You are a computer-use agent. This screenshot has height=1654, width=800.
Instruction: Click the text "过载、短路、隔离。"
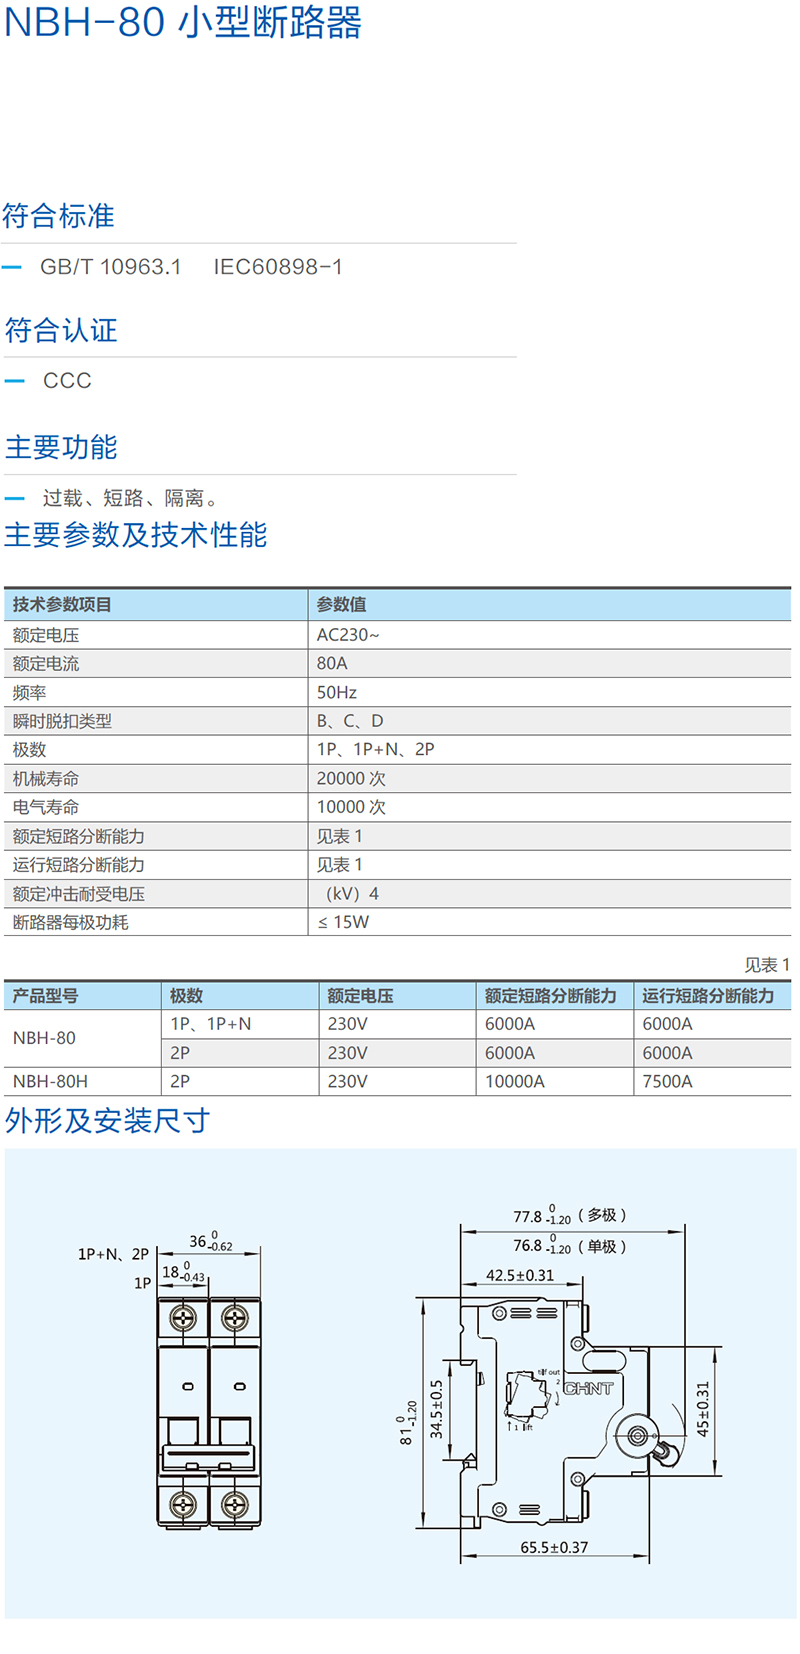coord(131,498)
